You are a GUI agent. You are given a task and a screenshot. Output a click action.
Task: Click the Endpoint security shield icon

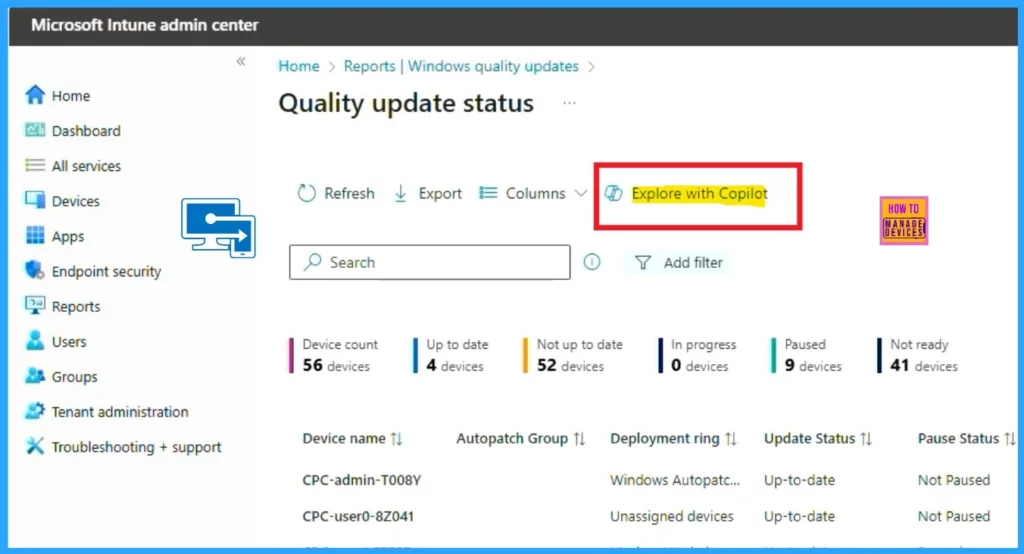[x=35, y=270]
